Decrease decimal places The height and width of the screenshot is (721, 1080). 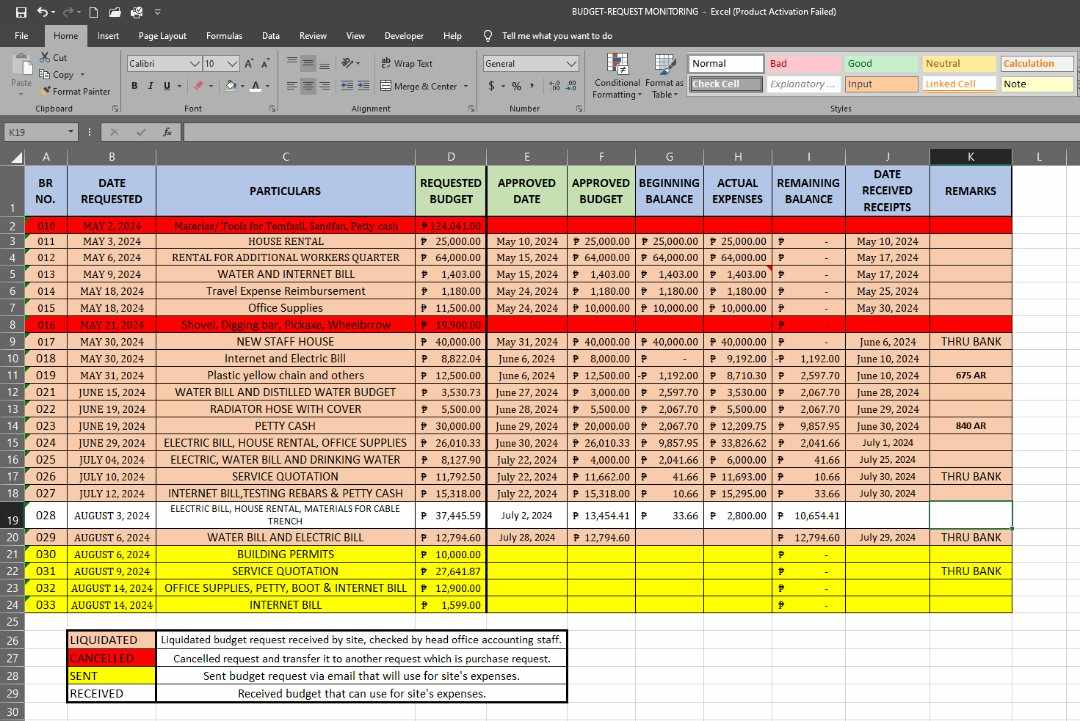click(572, 86)
